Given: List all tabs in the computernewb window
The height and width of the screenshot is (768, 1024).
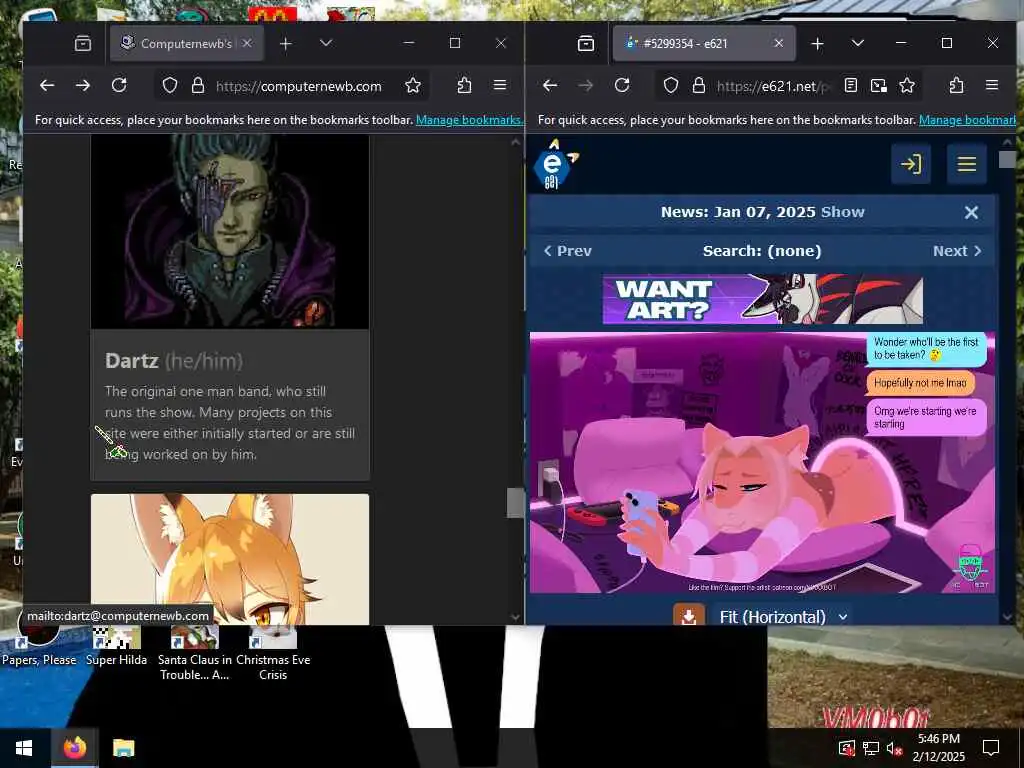Looking at the screenshot, I should [326, 44].
